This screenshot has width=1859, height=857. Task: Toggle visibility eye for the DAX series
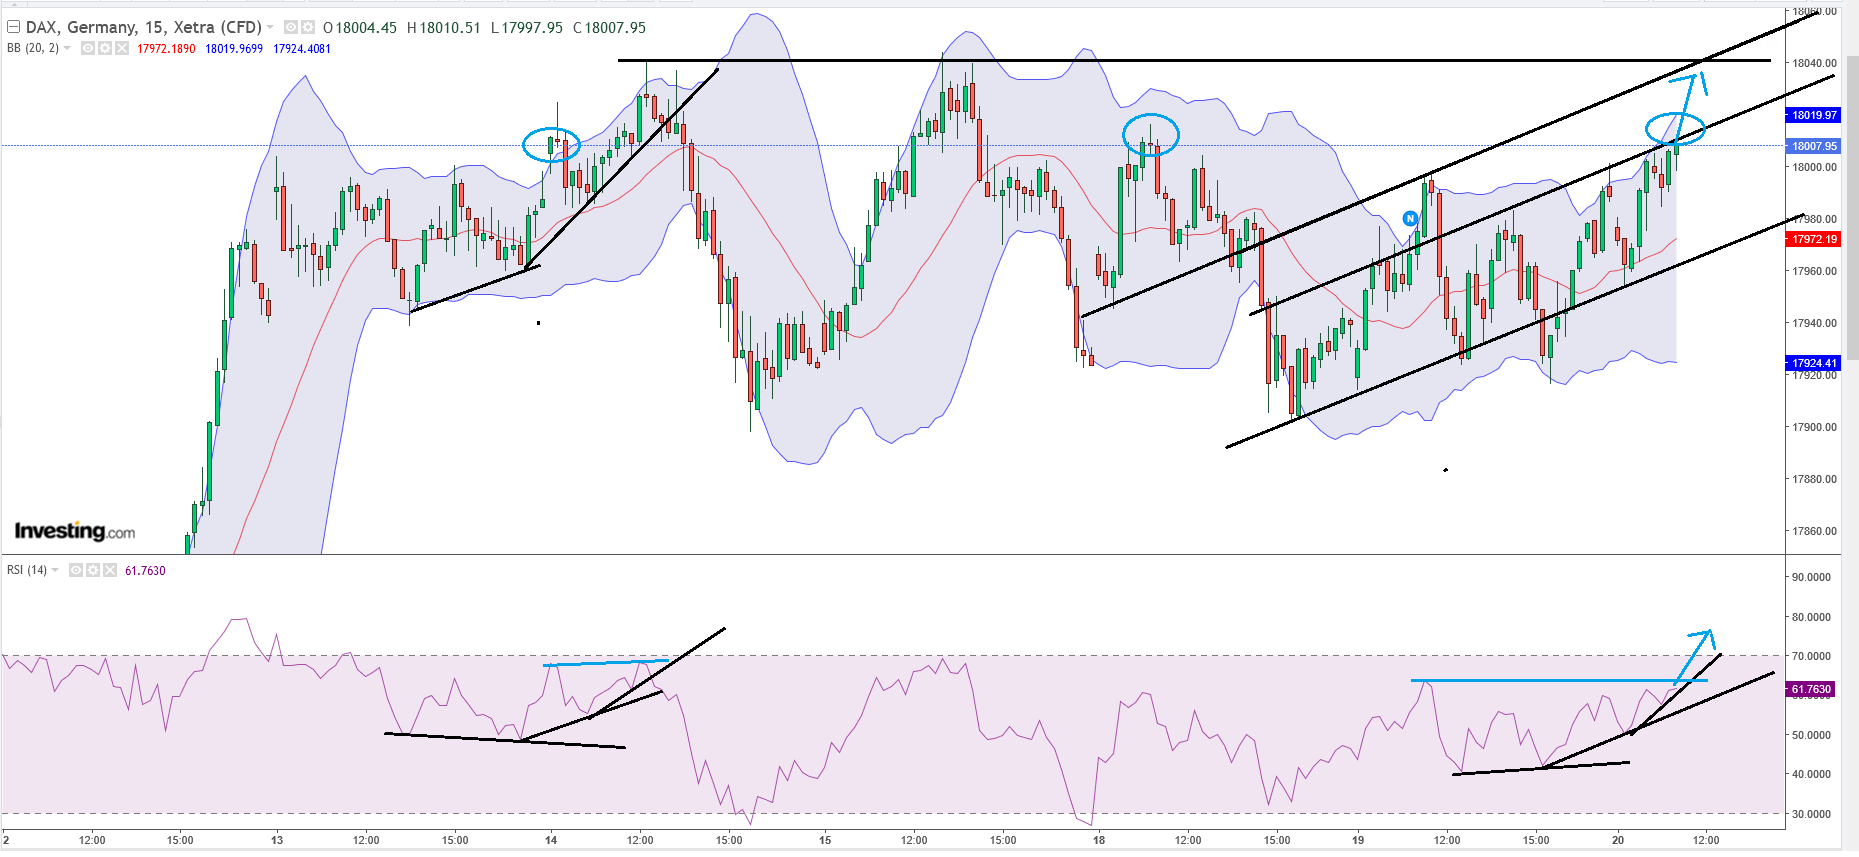291,27
